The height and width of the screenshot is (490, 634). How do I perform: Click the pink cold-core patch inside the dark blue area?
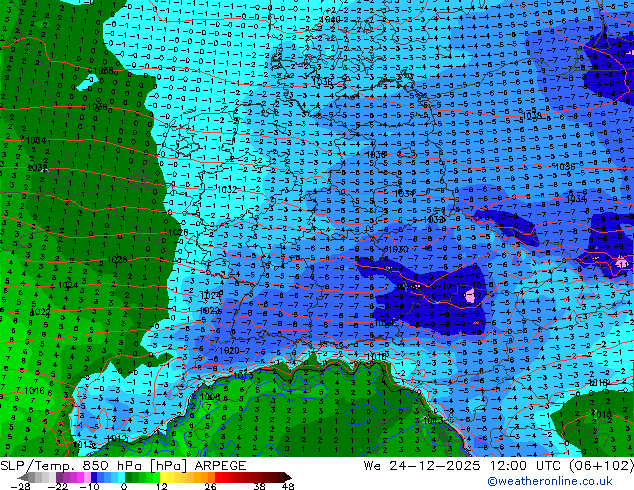click(x=470, y=296)
